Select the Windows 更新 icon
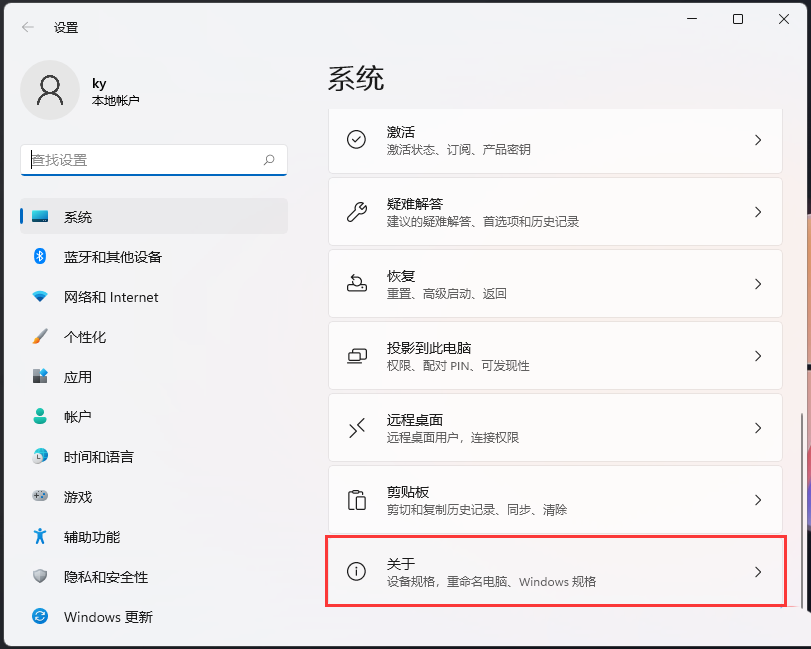 (x=38, y=617)
